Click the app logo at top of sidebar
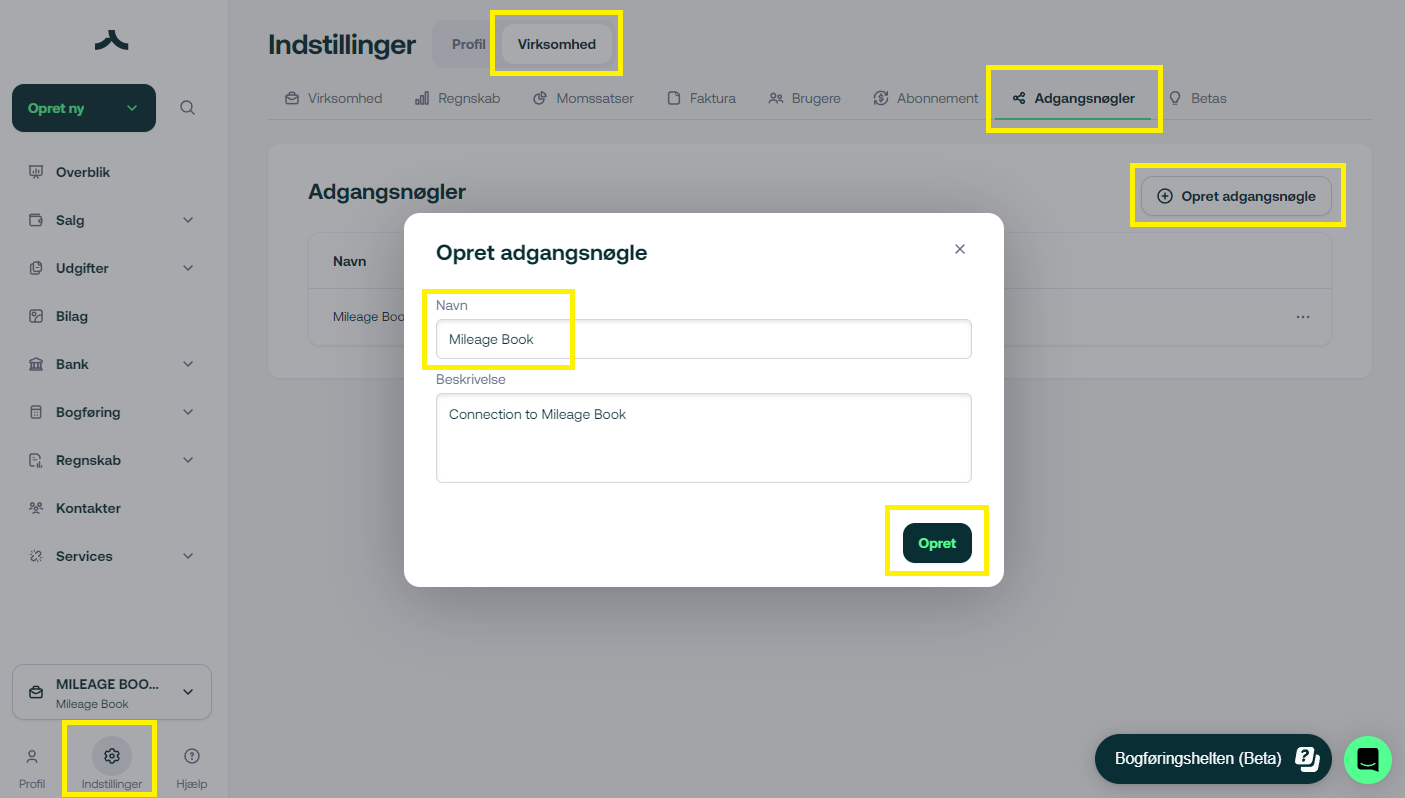Screen dimensions: 1405x798 click(112, 40)
